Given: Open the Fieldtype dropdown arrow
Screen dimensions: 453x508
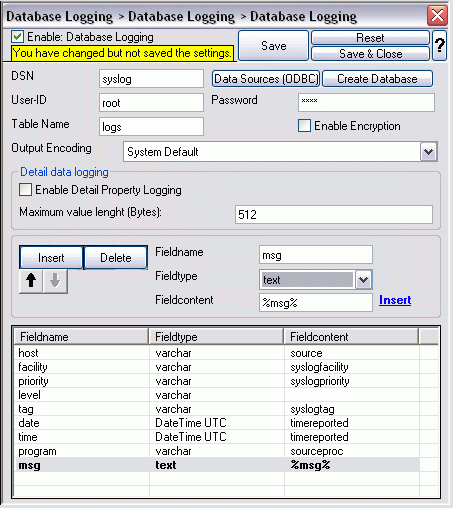Looking at the screenshot, I should [363, 280].
